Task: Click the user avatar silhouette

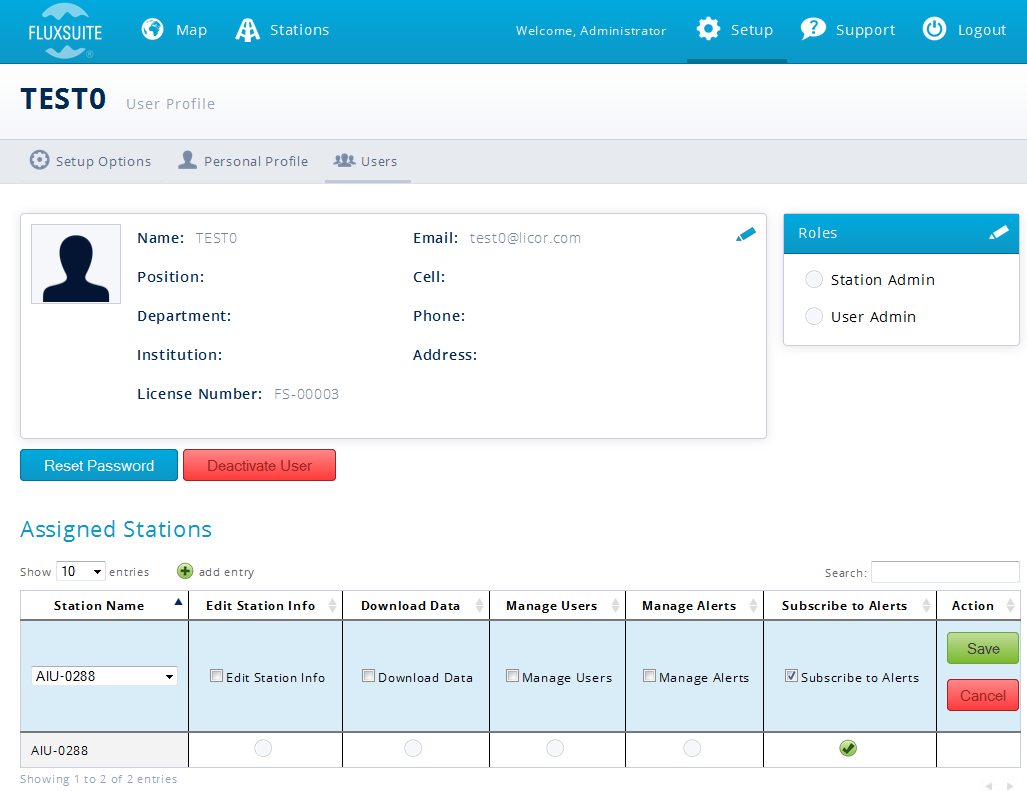Action: tap(76, 264)
